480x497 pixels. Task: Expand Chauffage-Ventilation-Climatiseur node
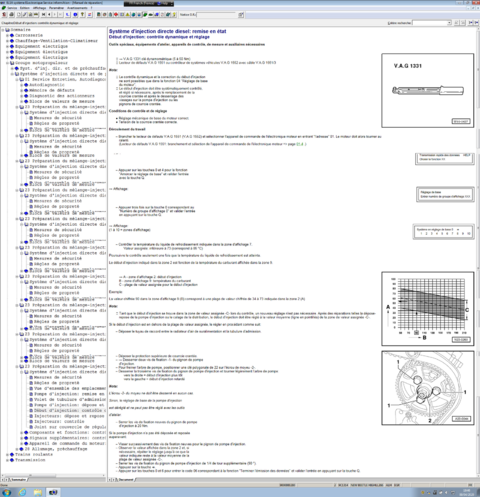(7, 41)
